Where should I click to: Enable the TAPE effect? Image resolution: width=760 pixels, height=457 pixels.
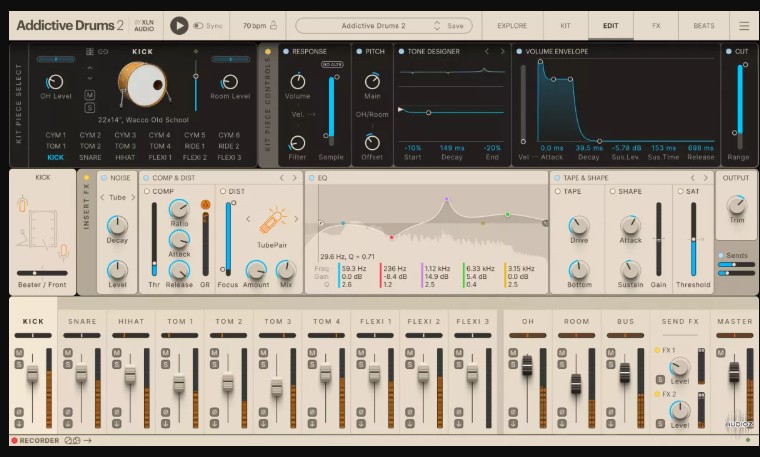557,191
